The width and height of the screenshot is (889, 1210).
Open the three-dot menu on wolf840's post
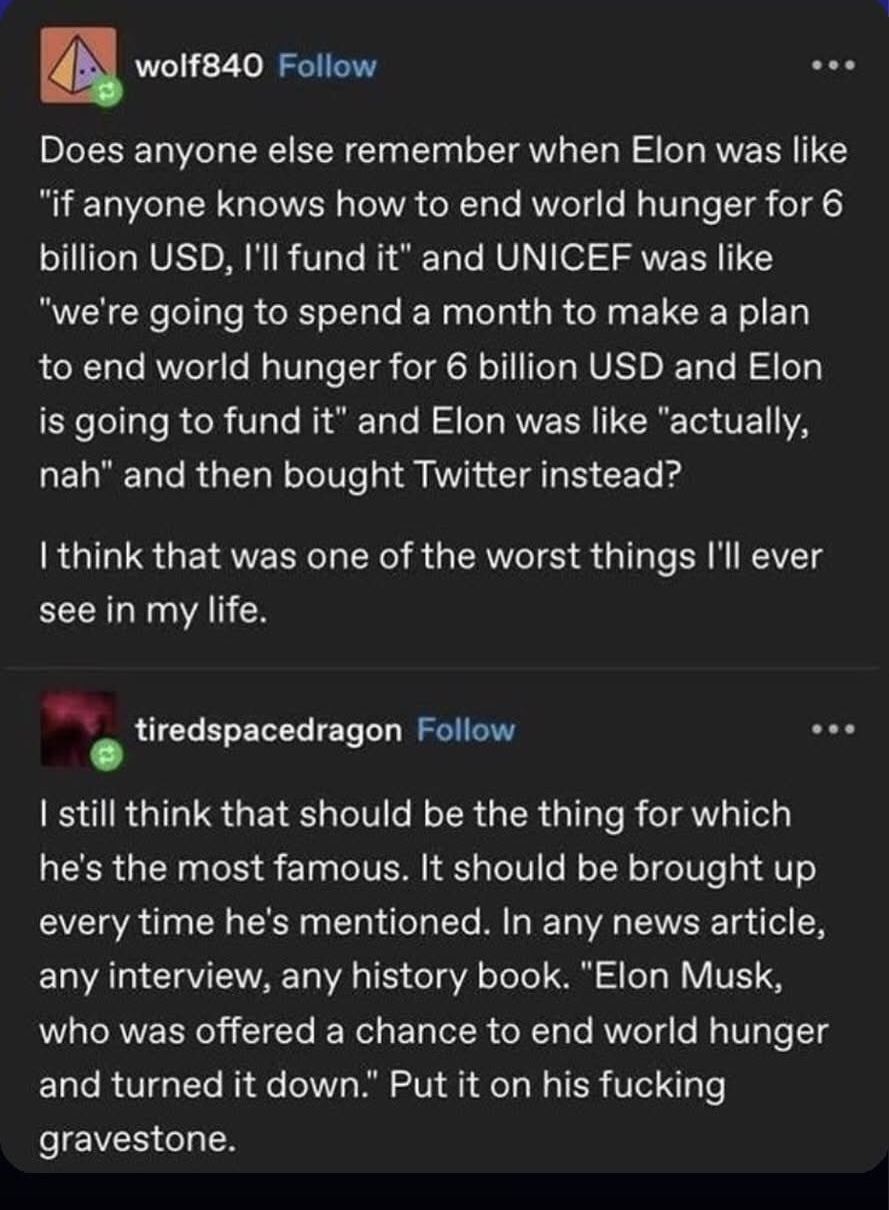[x=831, y=67]
